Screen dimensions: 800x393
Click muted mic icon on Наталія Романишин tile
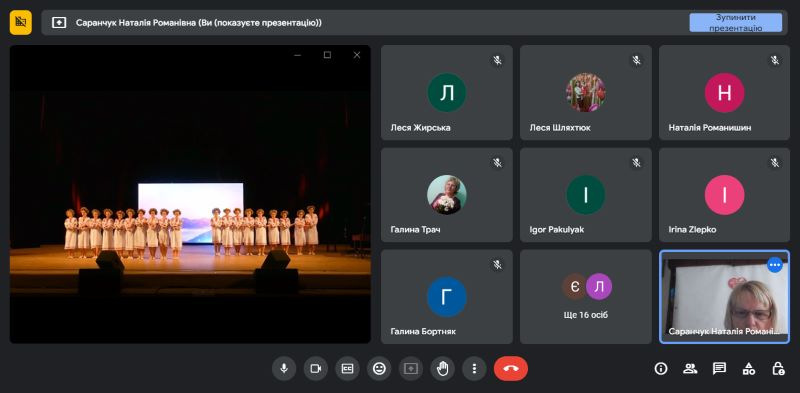pos(775,61)
